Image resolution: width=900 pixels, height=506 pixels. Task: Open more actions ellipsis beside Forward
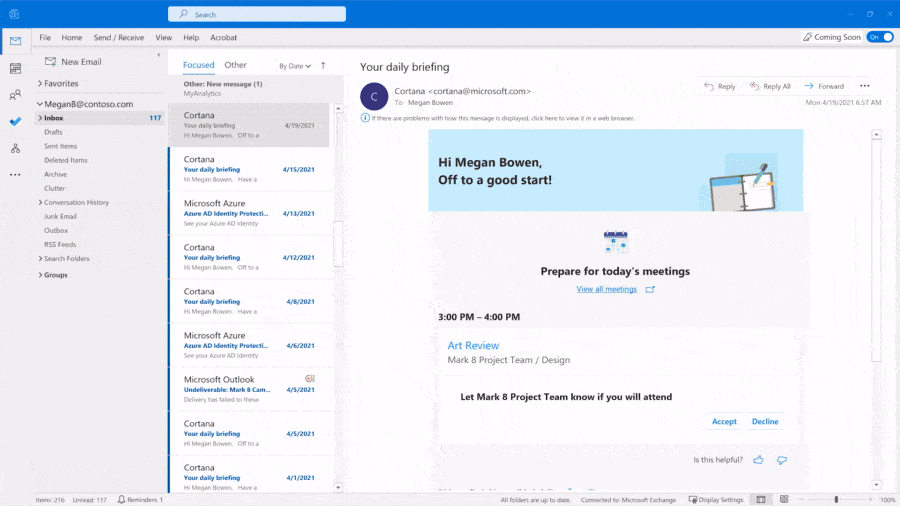click(865, 86)
